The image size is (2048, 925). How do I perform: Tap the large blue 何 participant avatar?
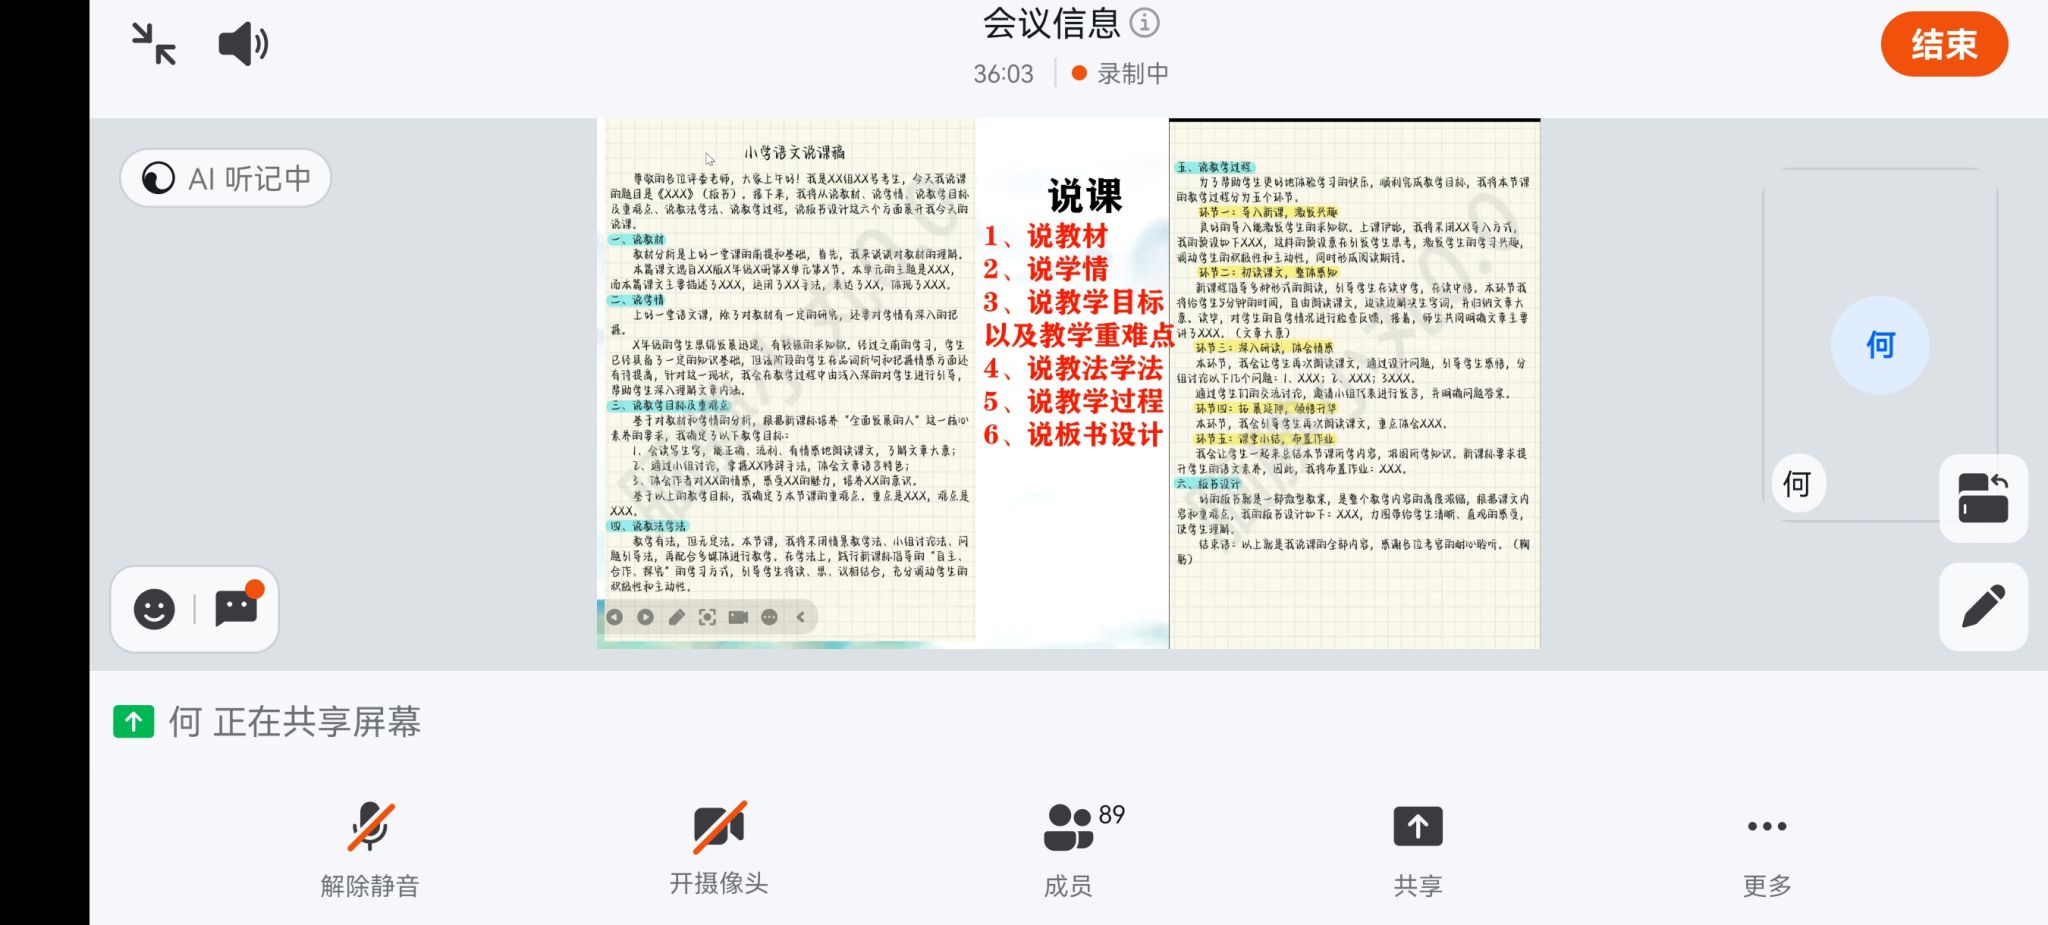pos(1880,345)
